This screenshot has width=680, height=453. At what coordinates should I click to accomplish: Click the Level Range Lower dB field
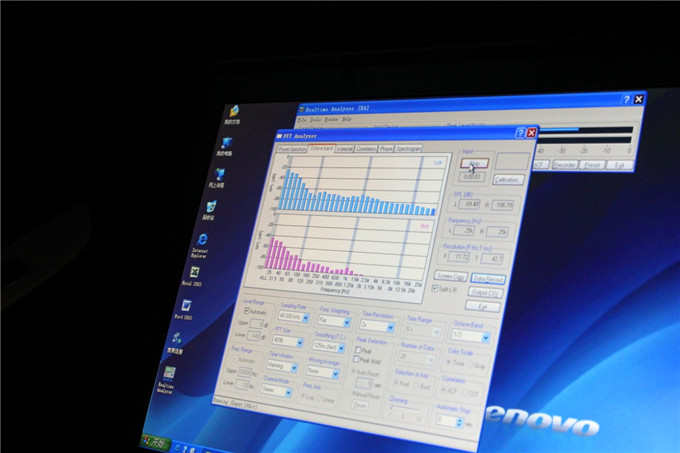253,336
